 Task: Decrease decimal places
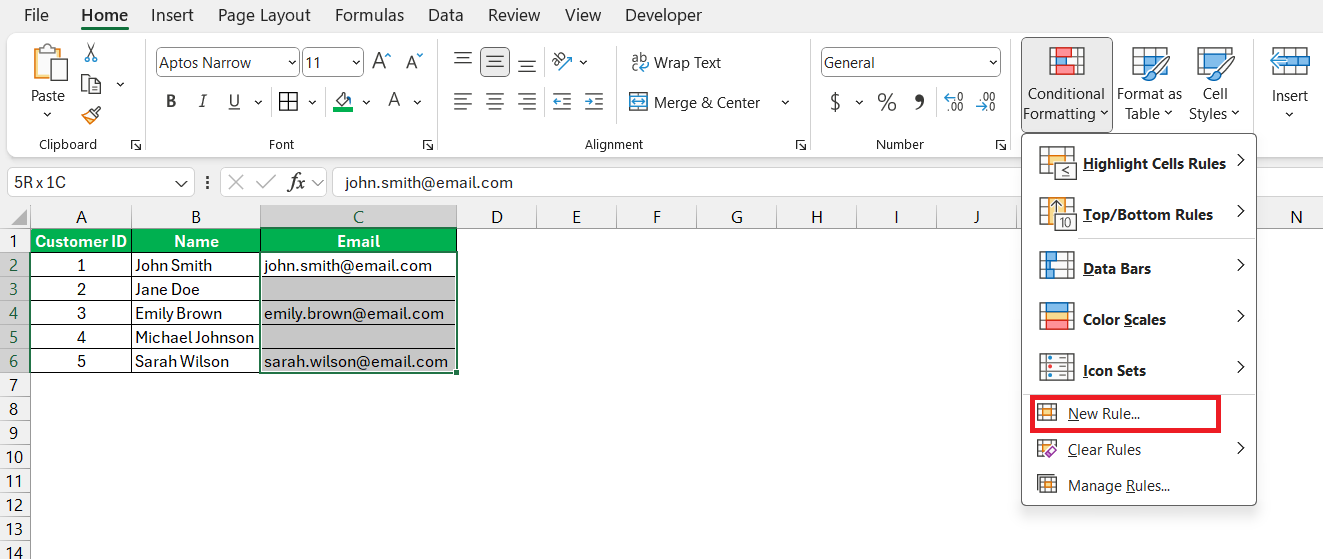pos(986,102)
